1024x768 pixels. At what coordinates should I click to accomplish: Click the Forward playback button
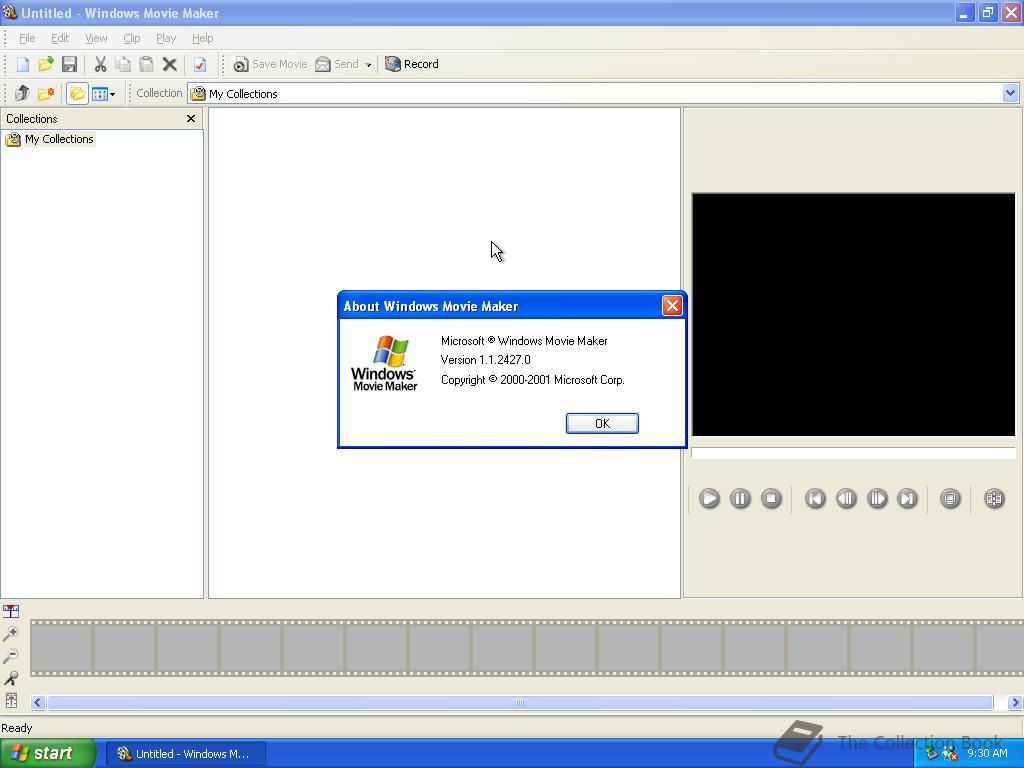click(x=907, y=499)
